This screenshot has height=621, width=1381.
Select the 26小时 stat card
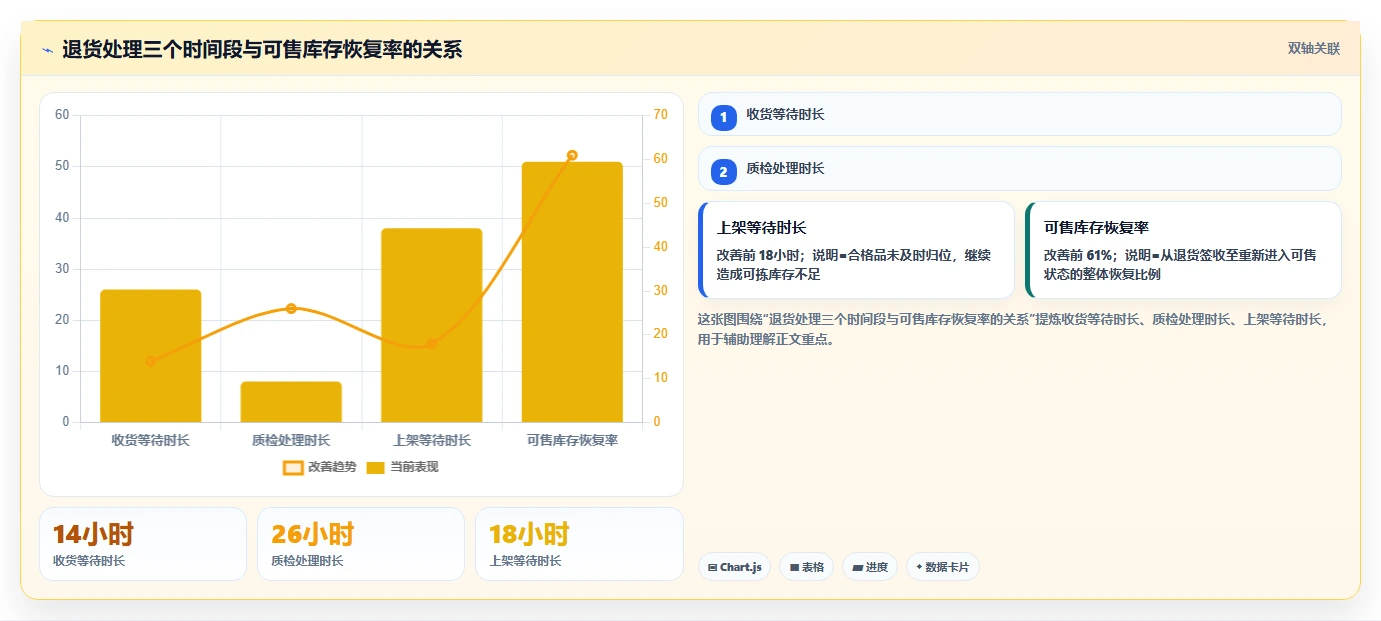click(361, 544)
